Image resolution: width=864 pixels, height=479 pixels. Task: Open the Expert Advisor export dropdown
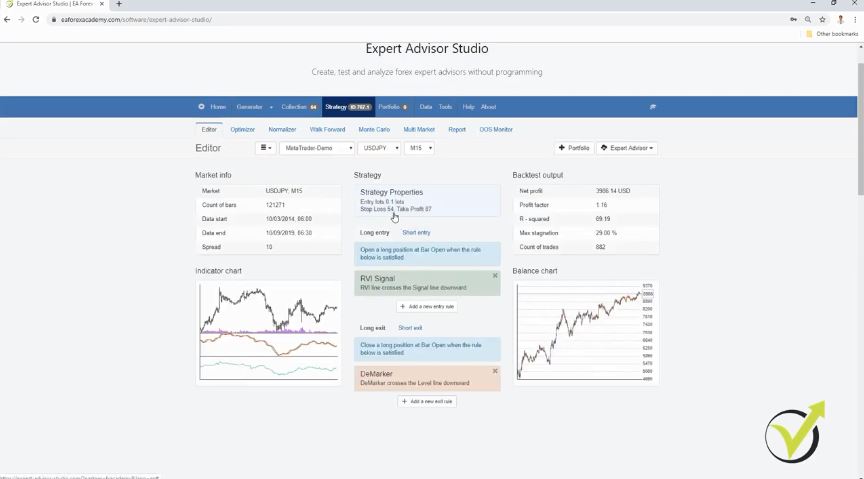tap(627, 148)
